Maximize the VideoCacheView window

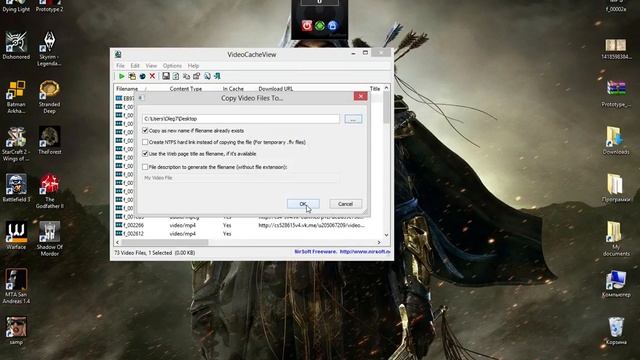(365, 53)
